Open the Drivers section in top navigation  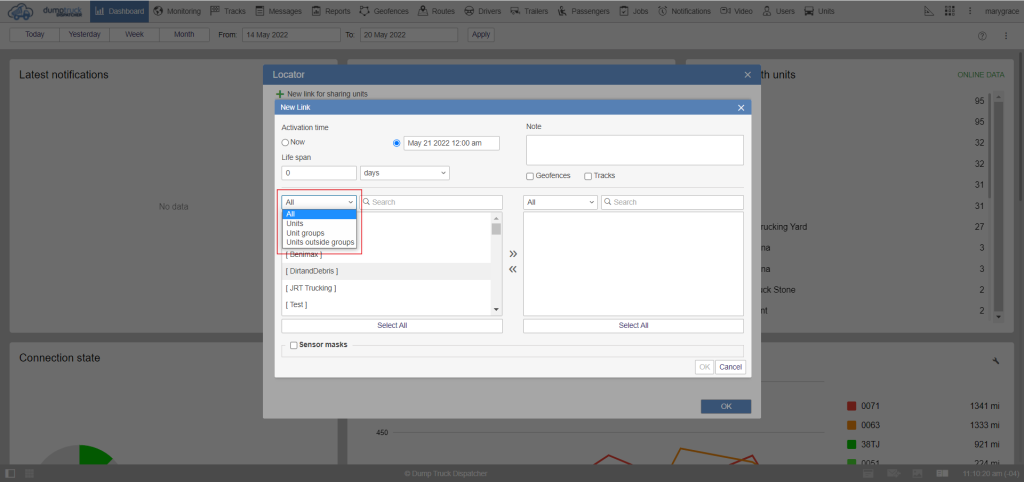483,11
